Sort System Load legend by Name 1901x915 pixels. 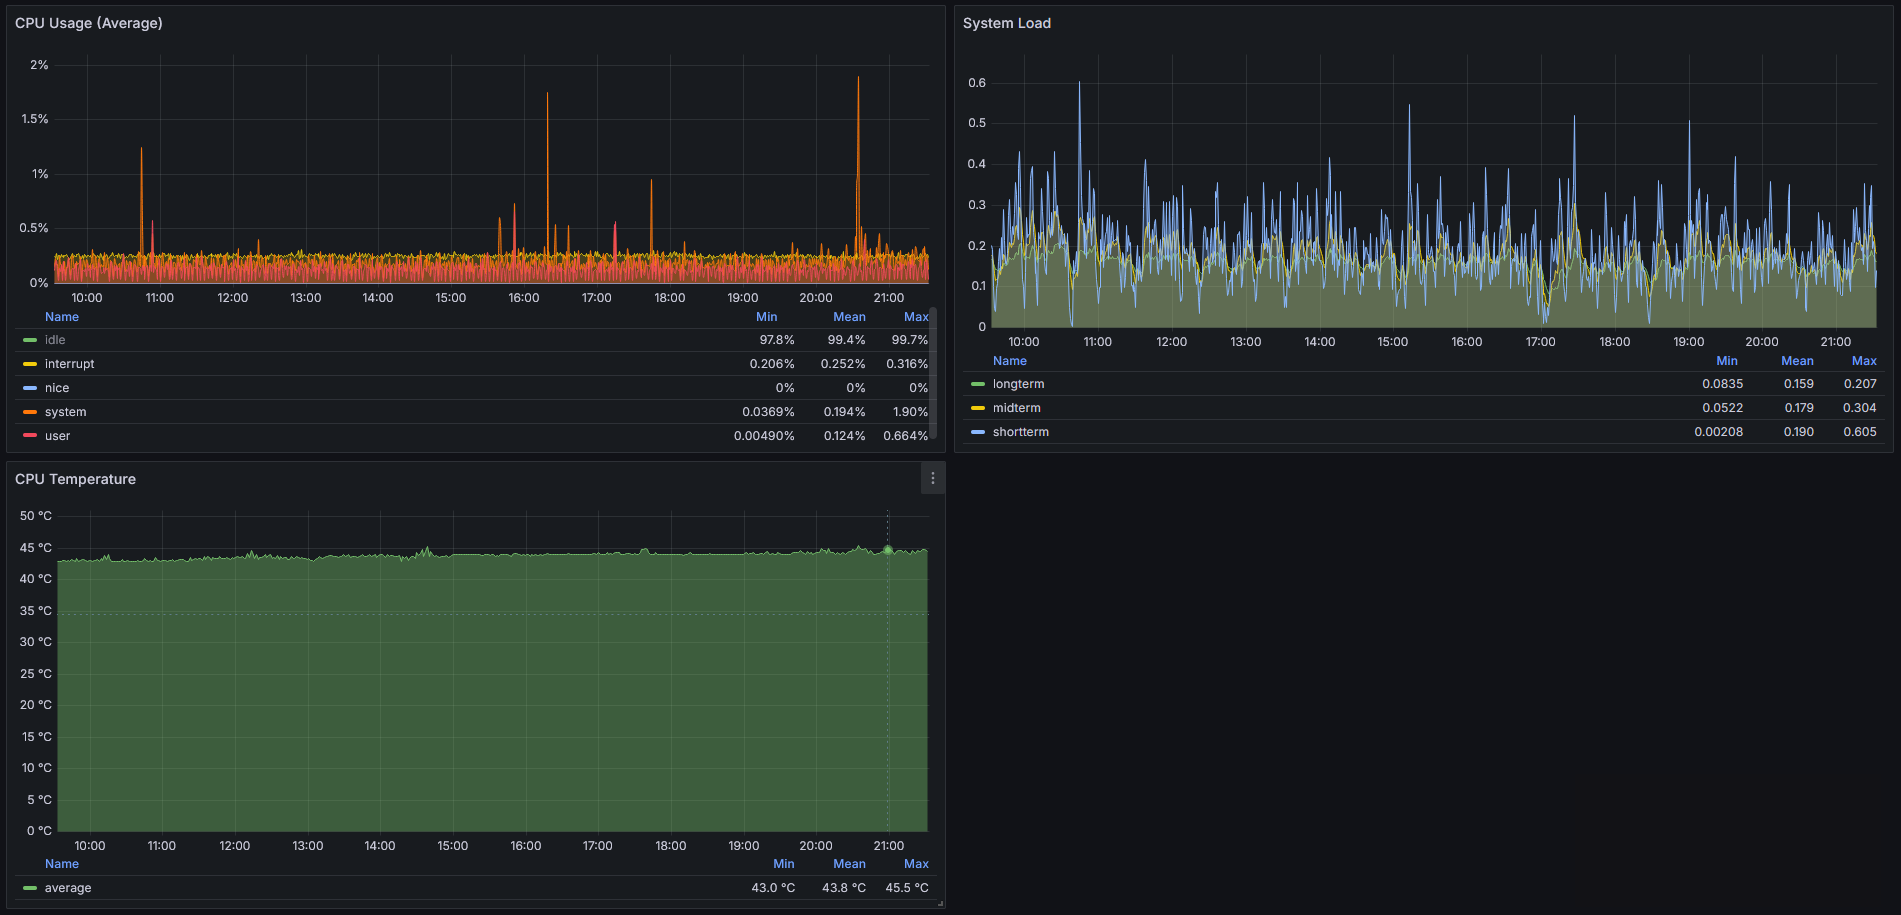tap(1010, 361)
